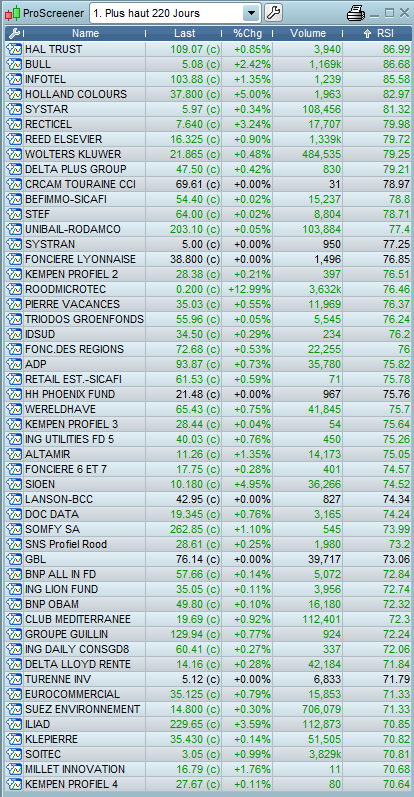The image size is (414, 797).
Task: Select DOC DATA row name
Action: coord(52,514)
